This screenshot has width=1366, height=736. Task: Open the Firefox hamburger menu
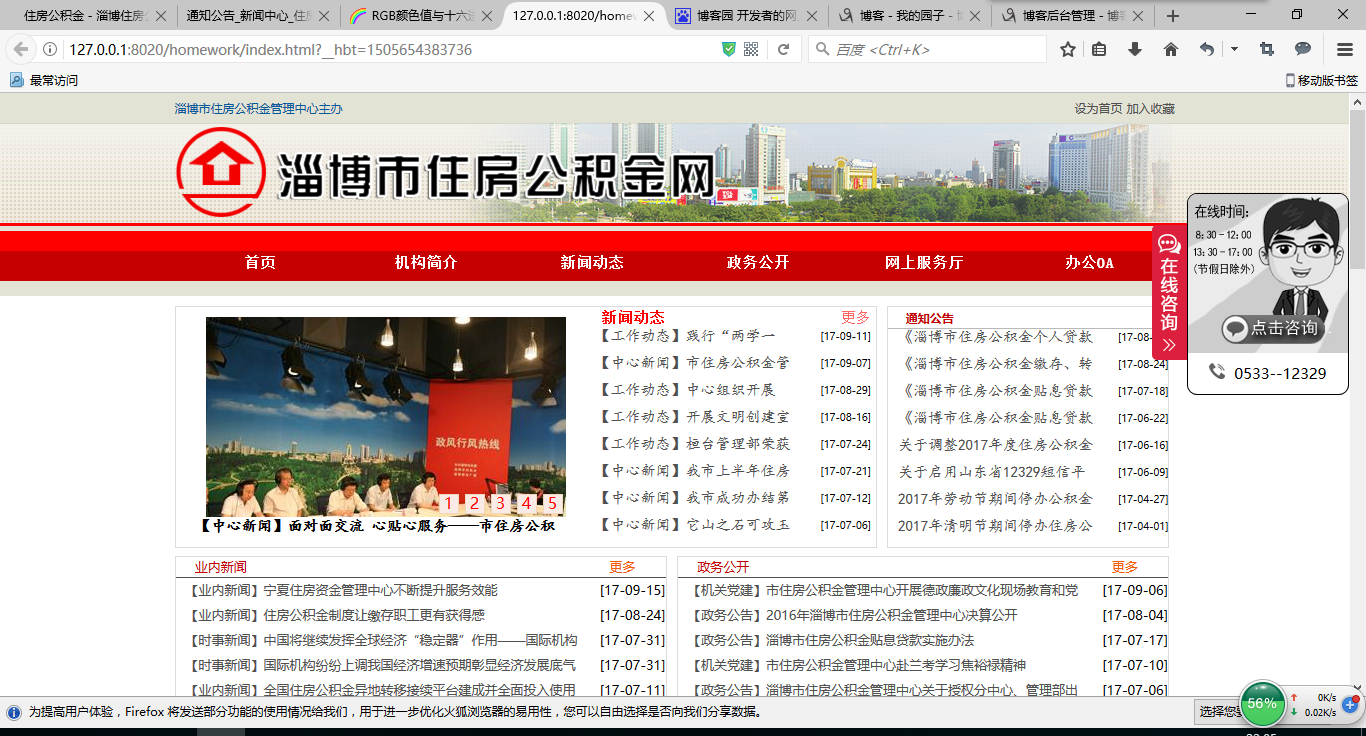(1345, 50)
